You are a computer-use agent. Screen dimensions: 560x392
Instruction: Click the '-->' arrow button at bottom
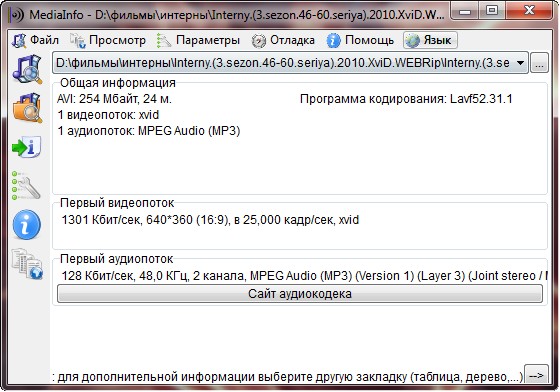(x=536, y=376)
